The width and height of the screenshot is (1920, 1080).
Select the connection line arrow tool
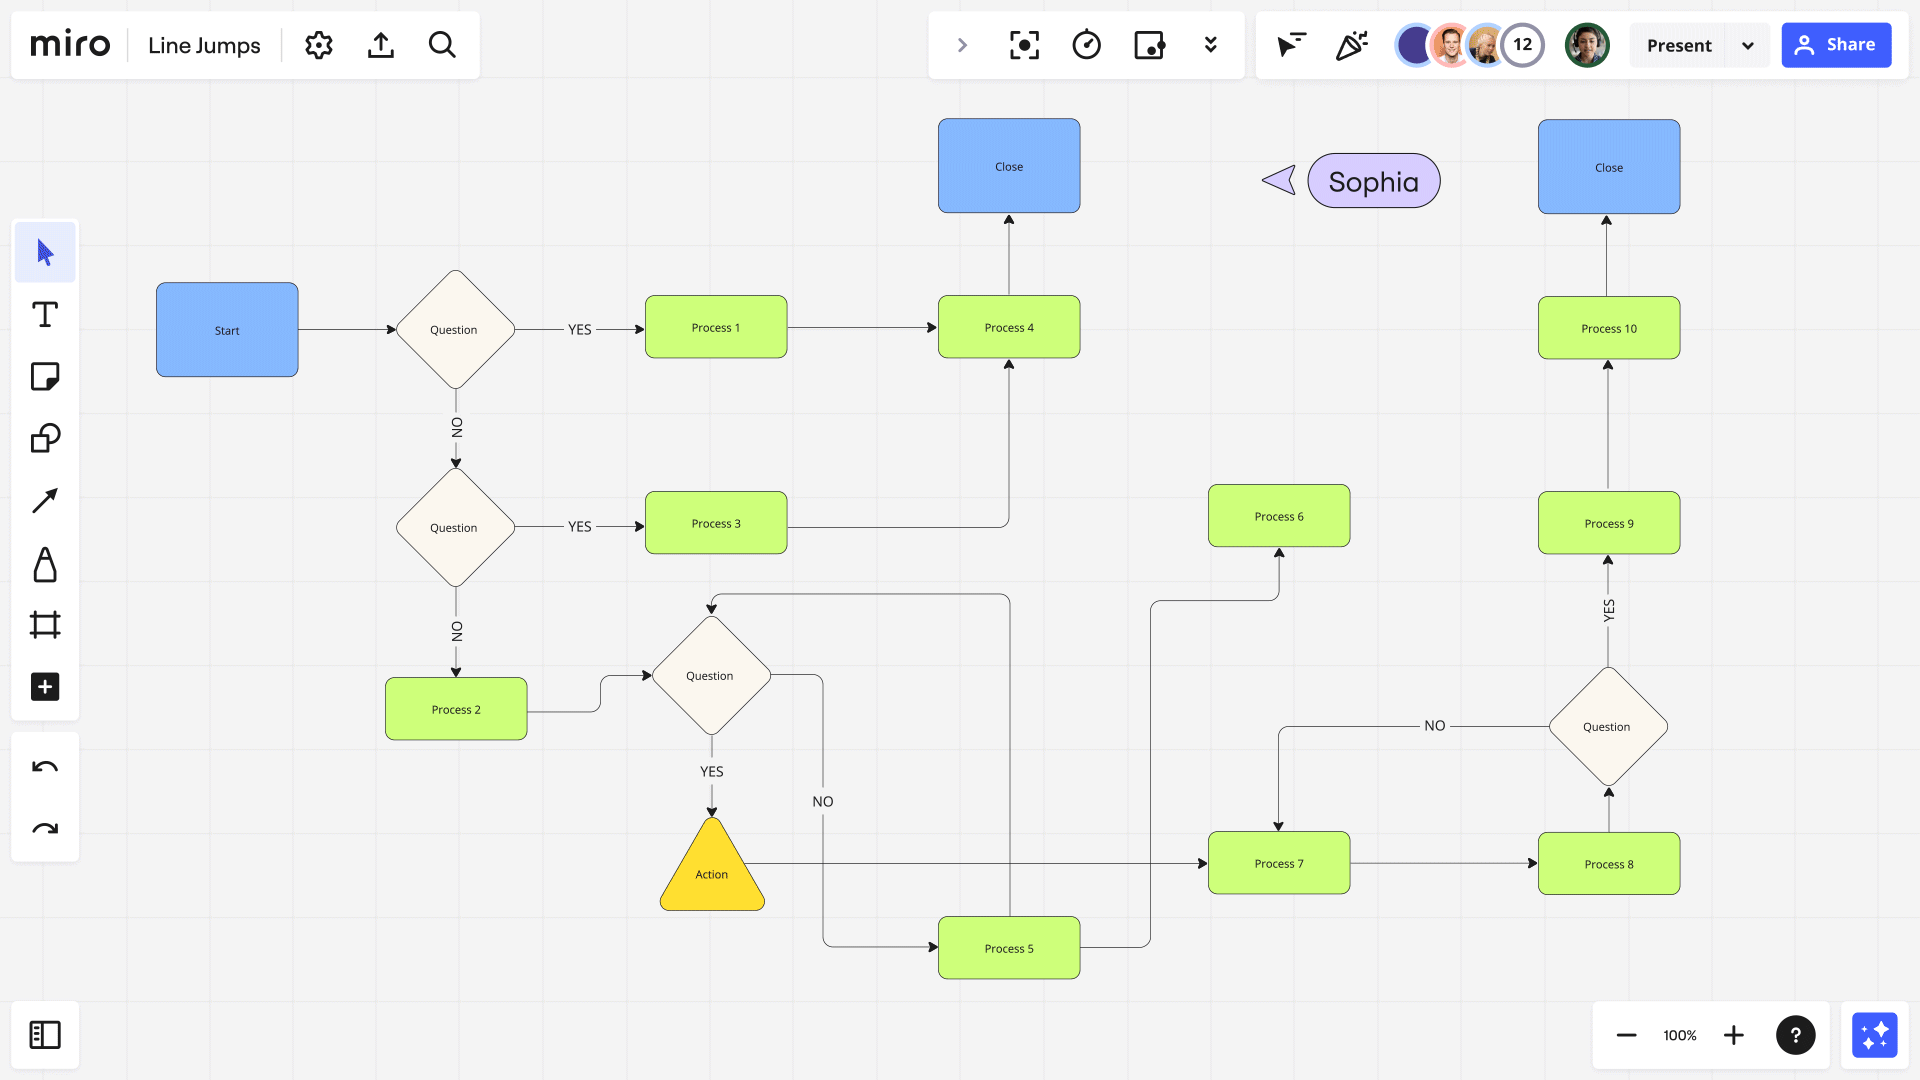[x=45, y=501]
